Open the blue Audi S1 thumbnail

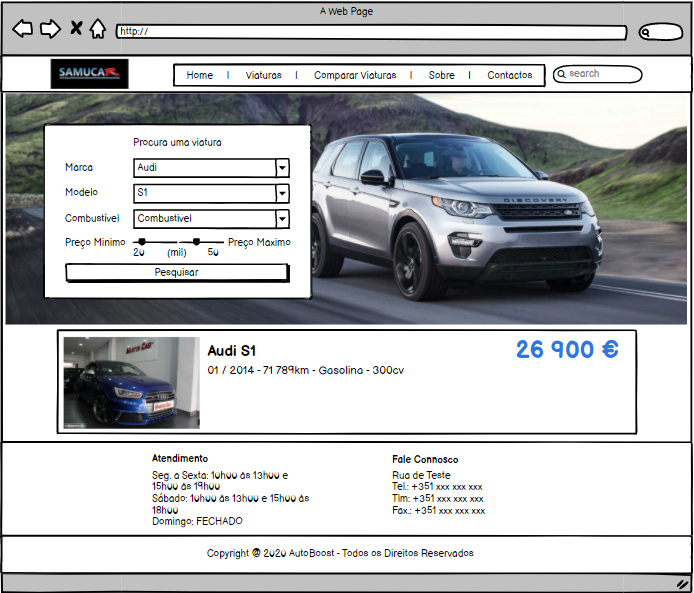pyautogui.click(x=131, y=383)
